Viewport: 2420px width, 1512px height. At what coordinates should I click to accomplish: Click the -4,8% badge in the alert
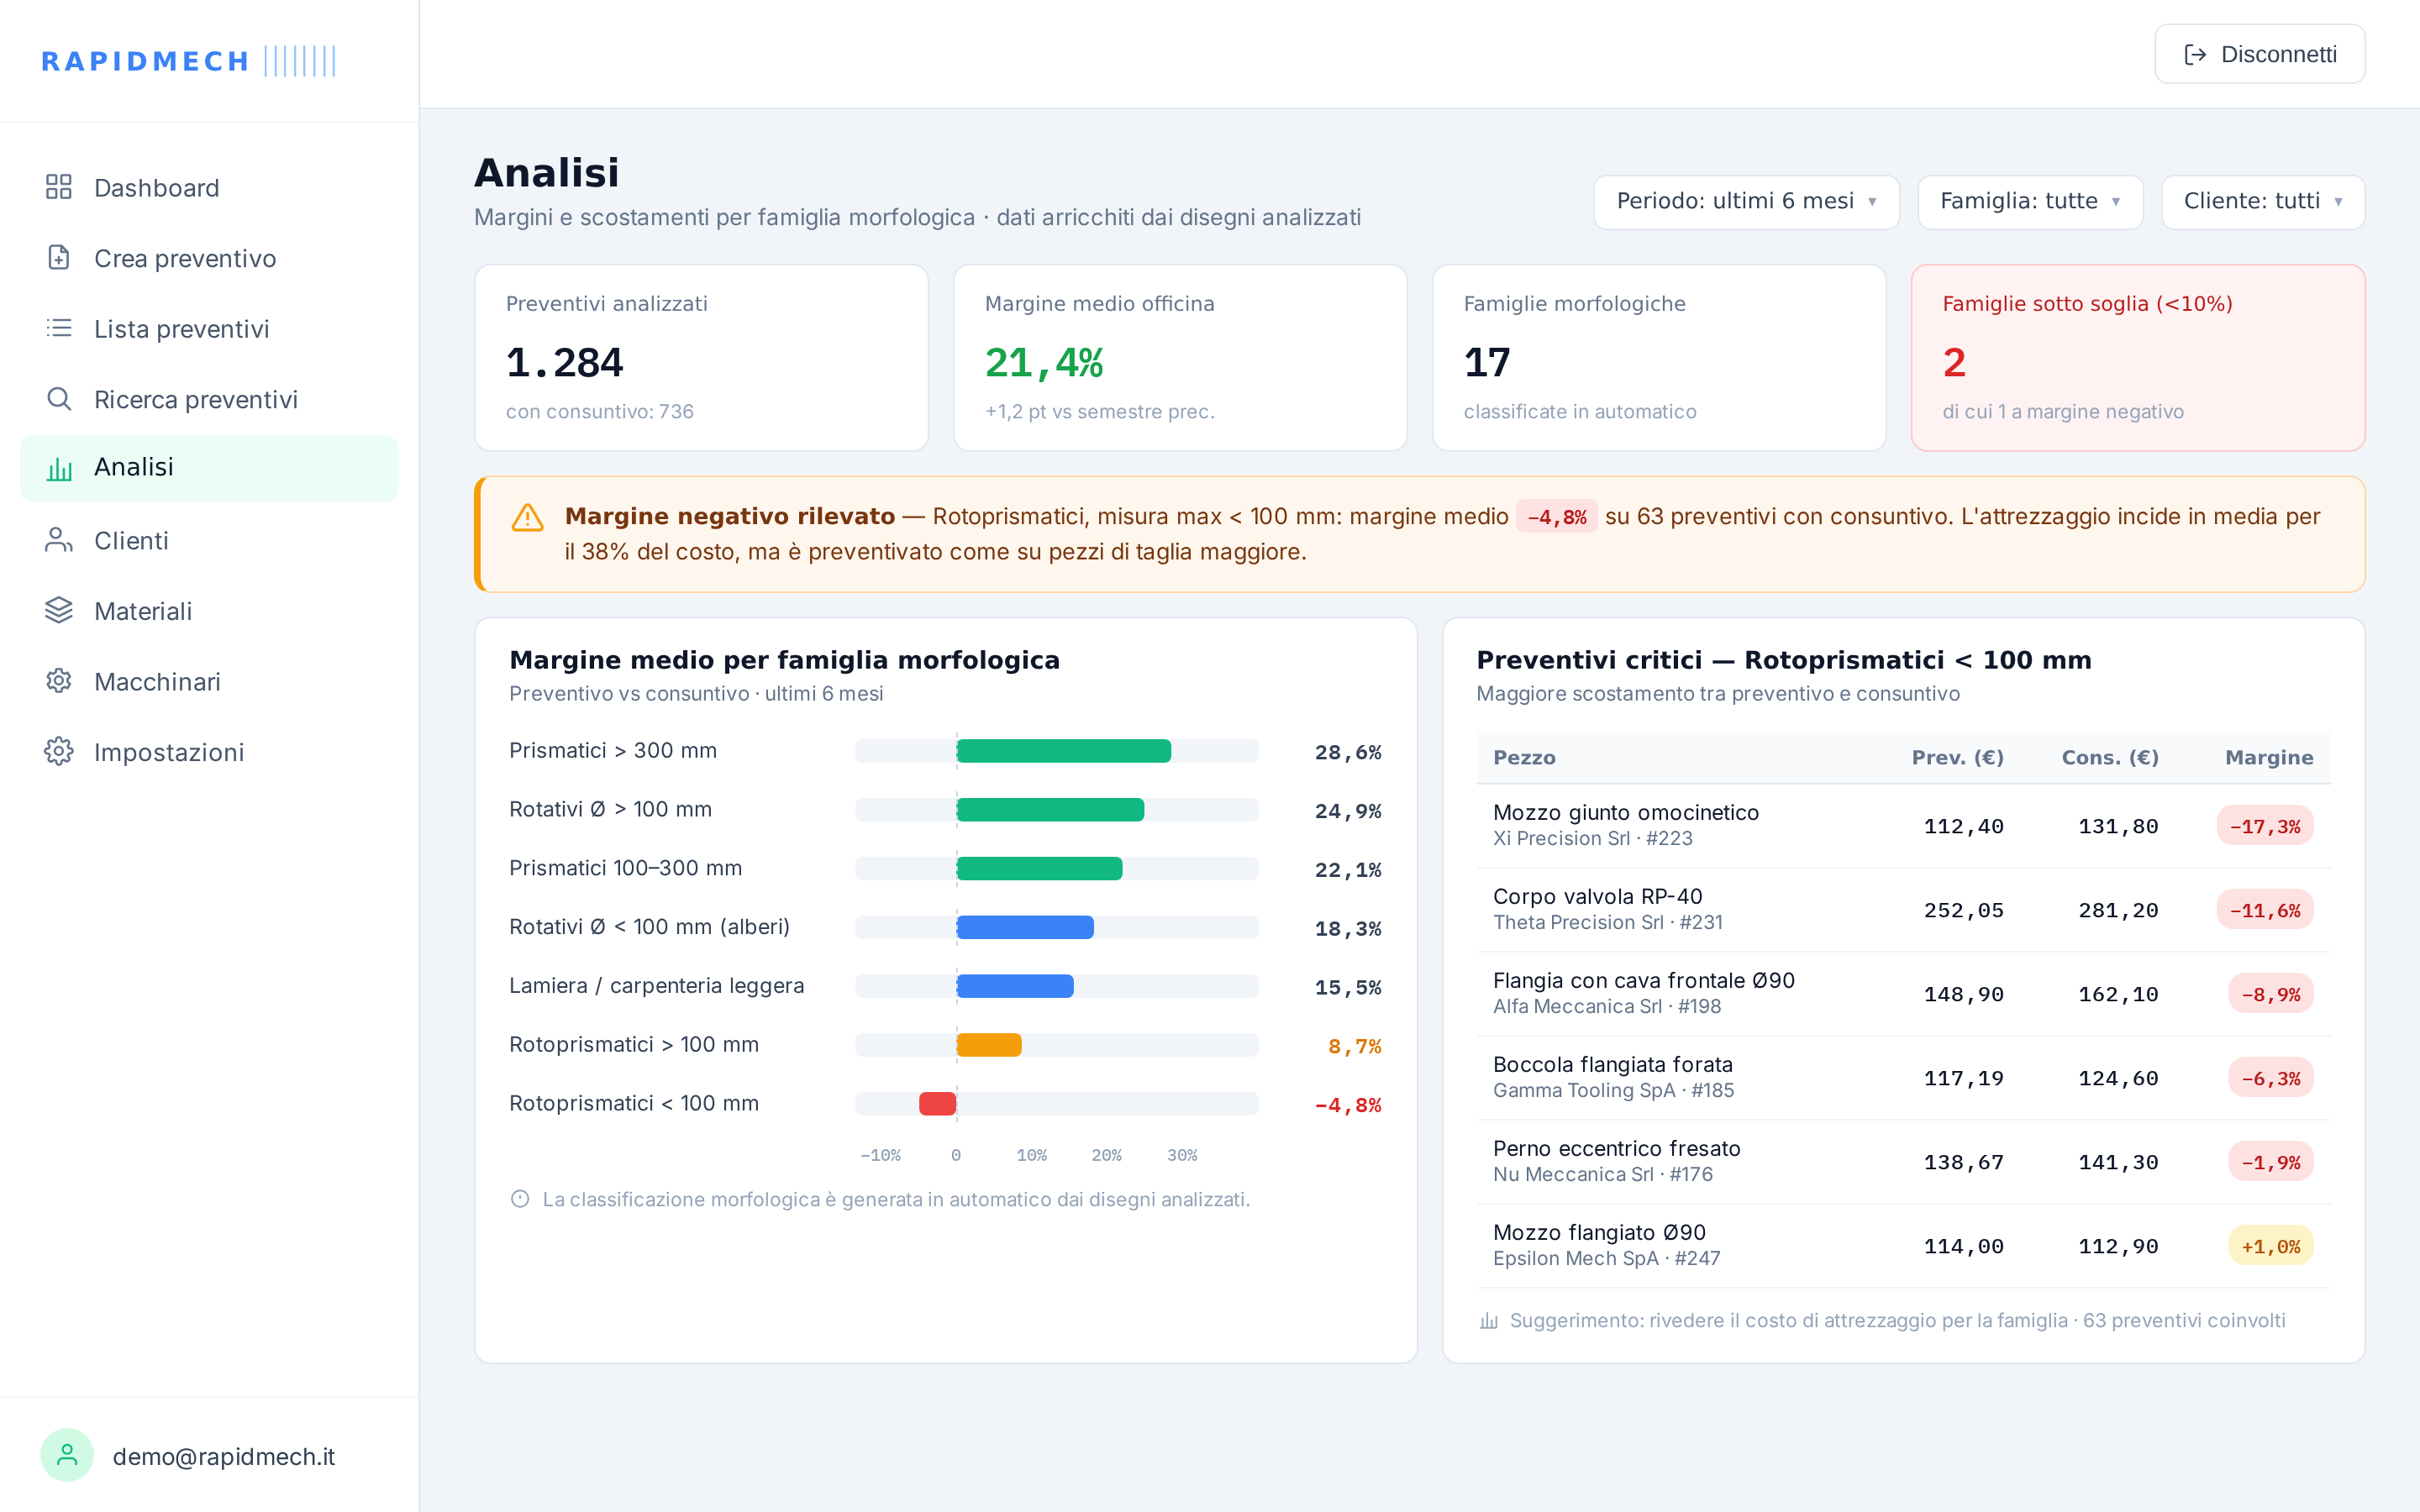click(x=1557, y=517)
